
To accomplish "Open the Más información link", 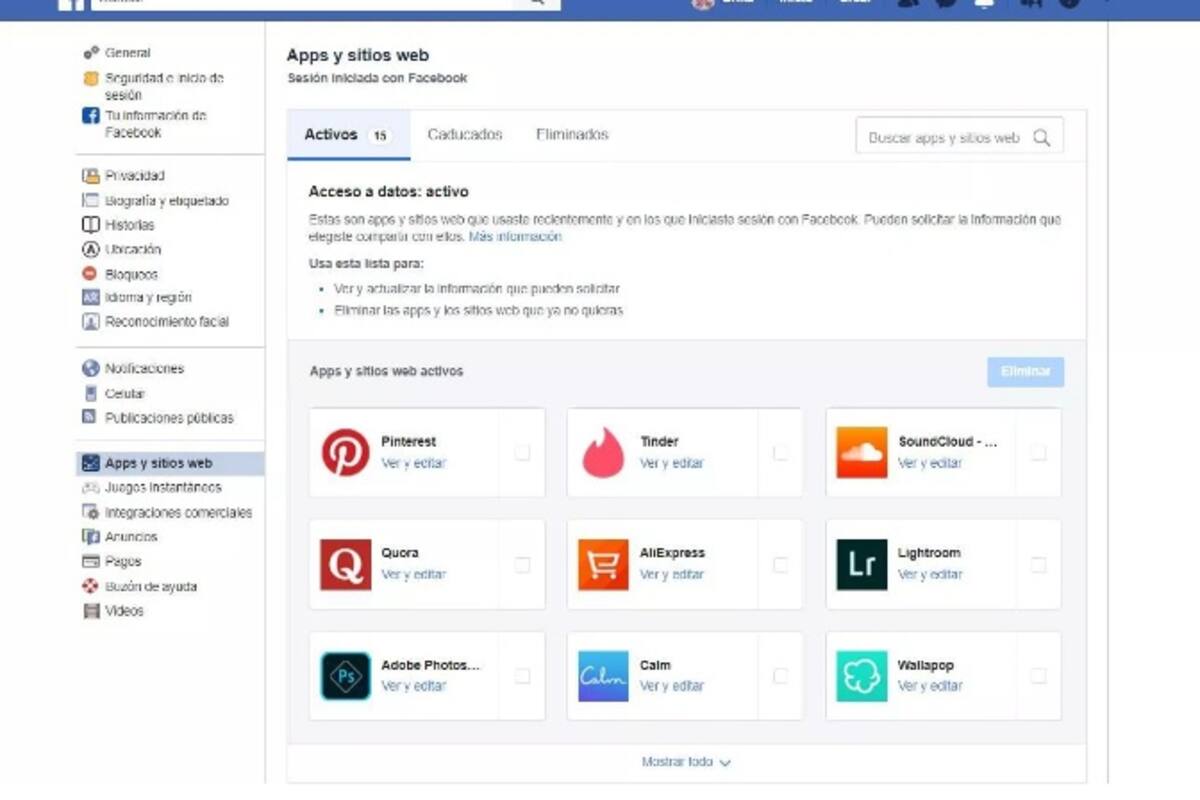I will pos(515,238).
